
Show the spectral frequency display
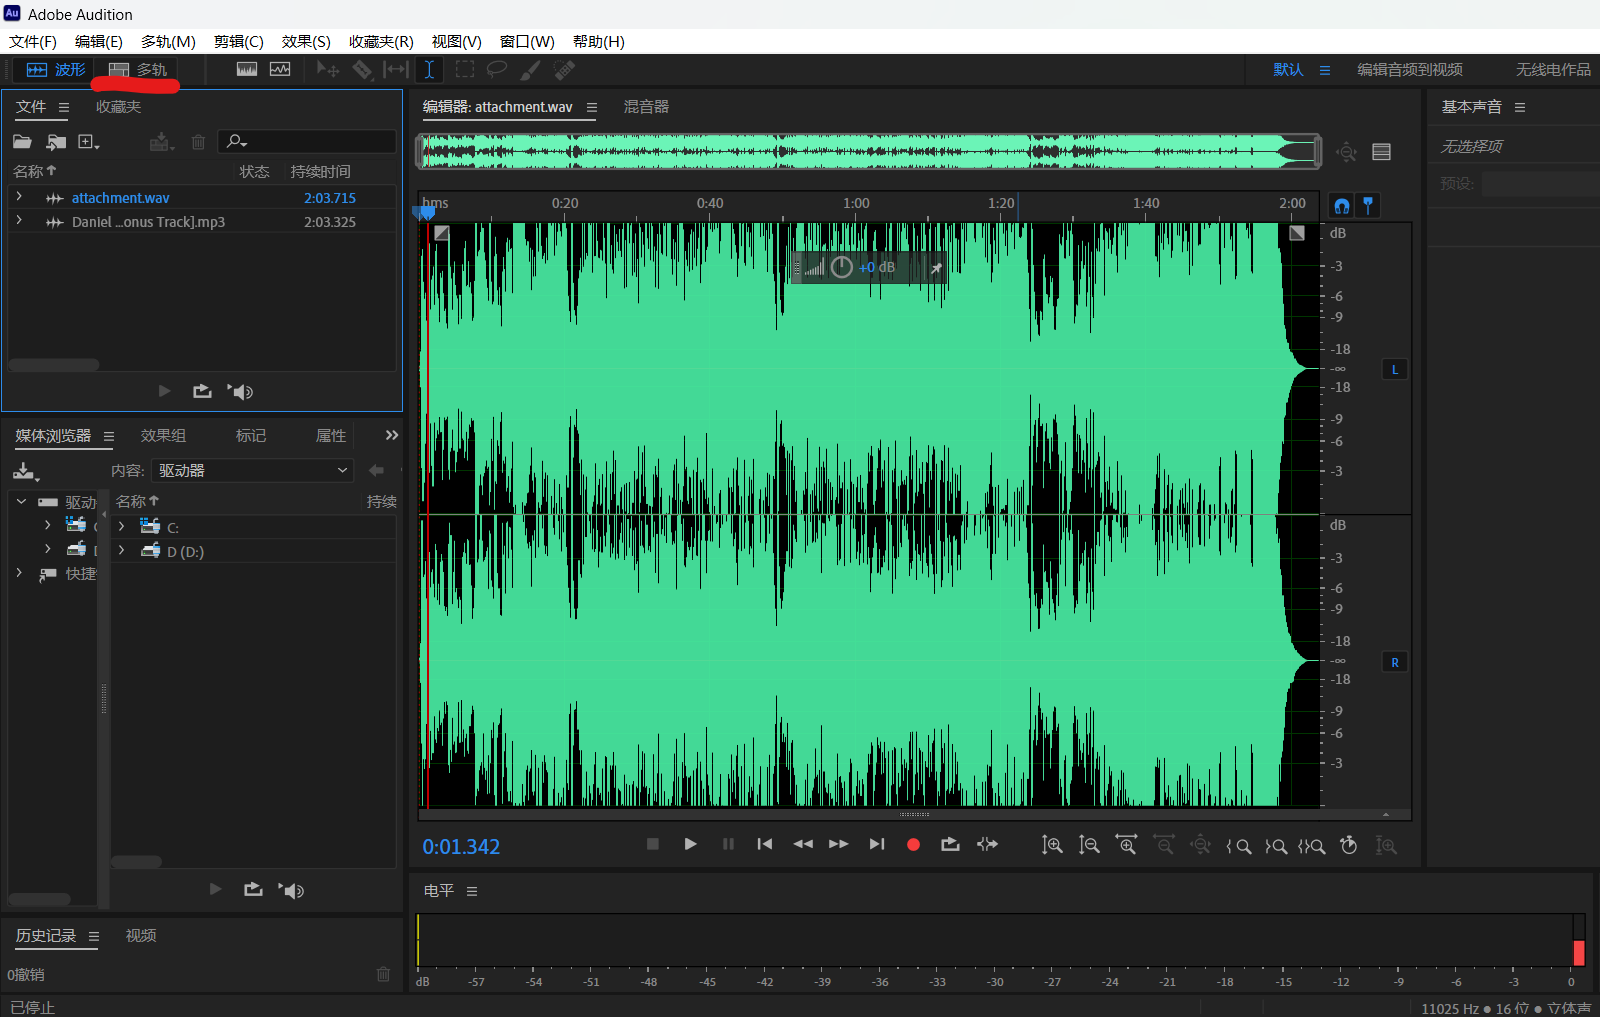[x=247, y=70]
